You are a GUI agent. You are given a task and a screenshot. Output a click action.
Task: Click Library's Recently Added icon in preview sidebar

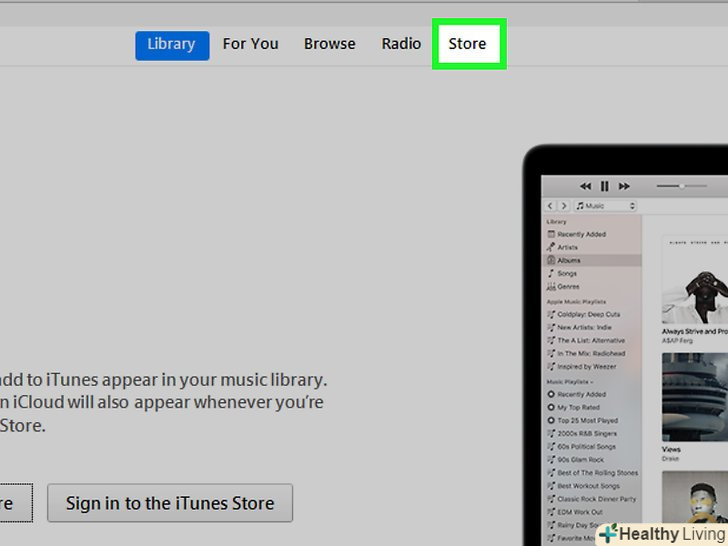[x=551, y=234]
